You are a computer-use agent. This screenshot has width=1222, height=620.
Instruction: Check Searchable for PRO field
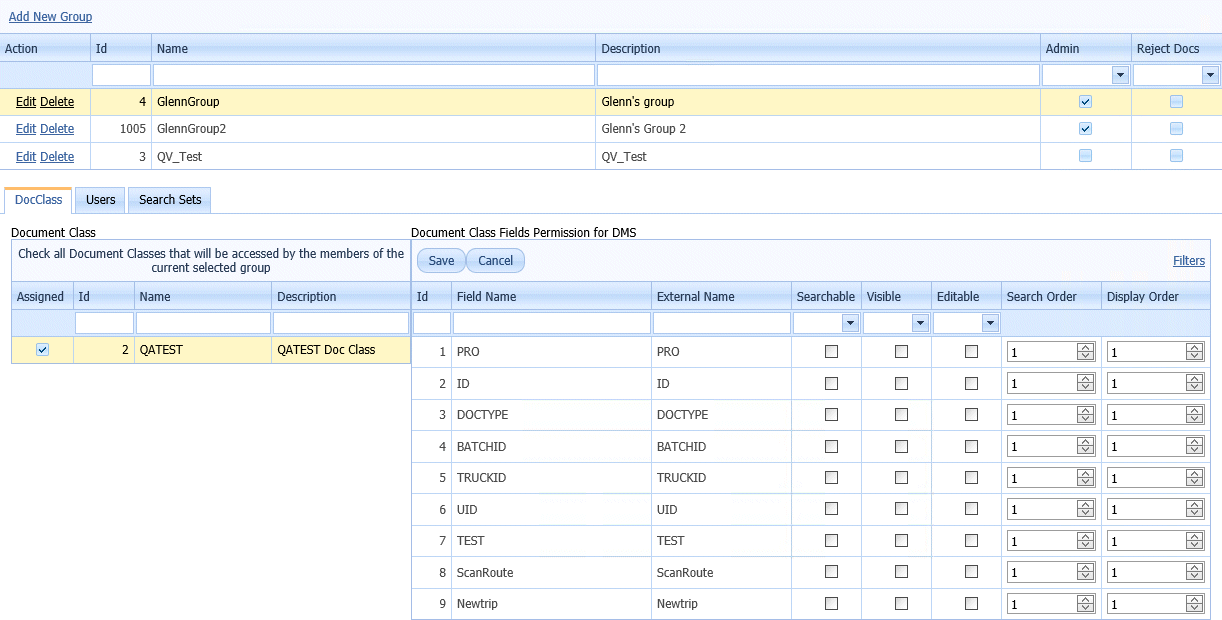(x=831, y=352)
